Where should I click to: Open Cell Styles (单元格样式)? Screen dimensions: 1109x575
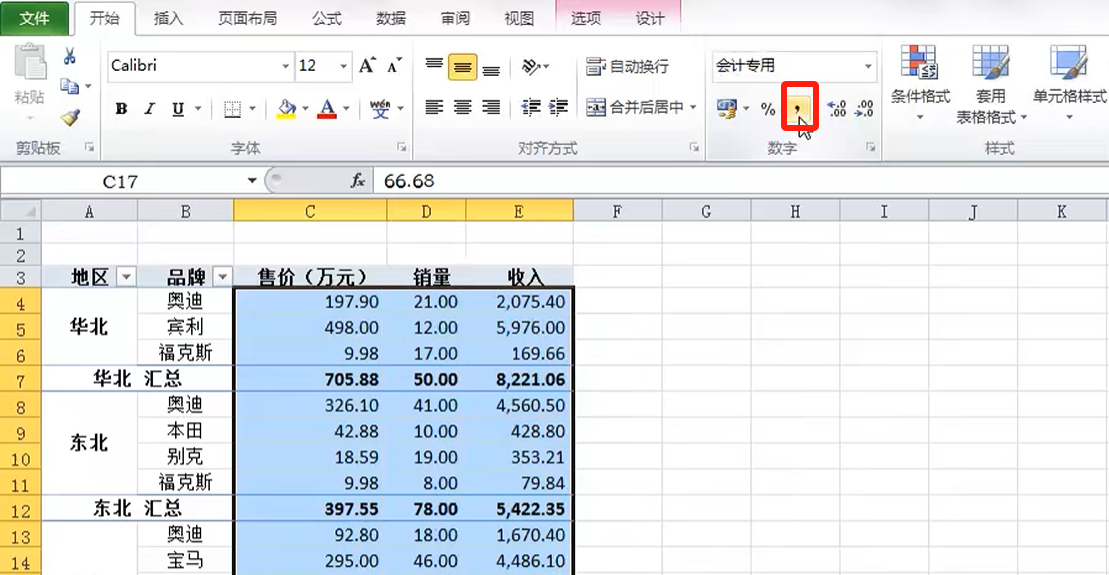(1069, 83)
